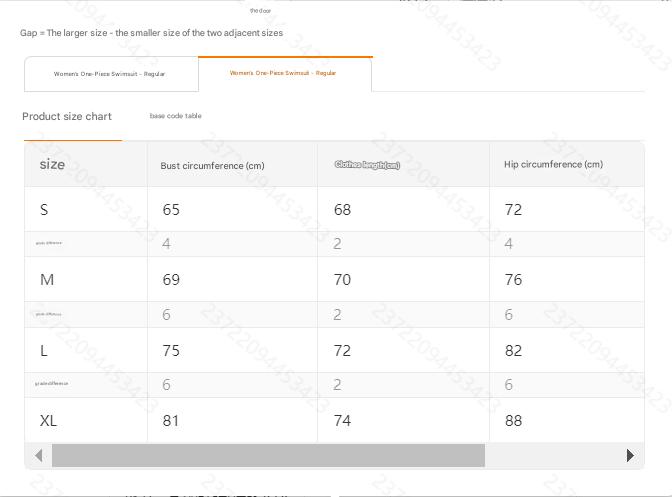The image size is (672, 497).
Task: Click the Clothes length (cm) column header
Action: pyautogui.click(x=367, y=165)
